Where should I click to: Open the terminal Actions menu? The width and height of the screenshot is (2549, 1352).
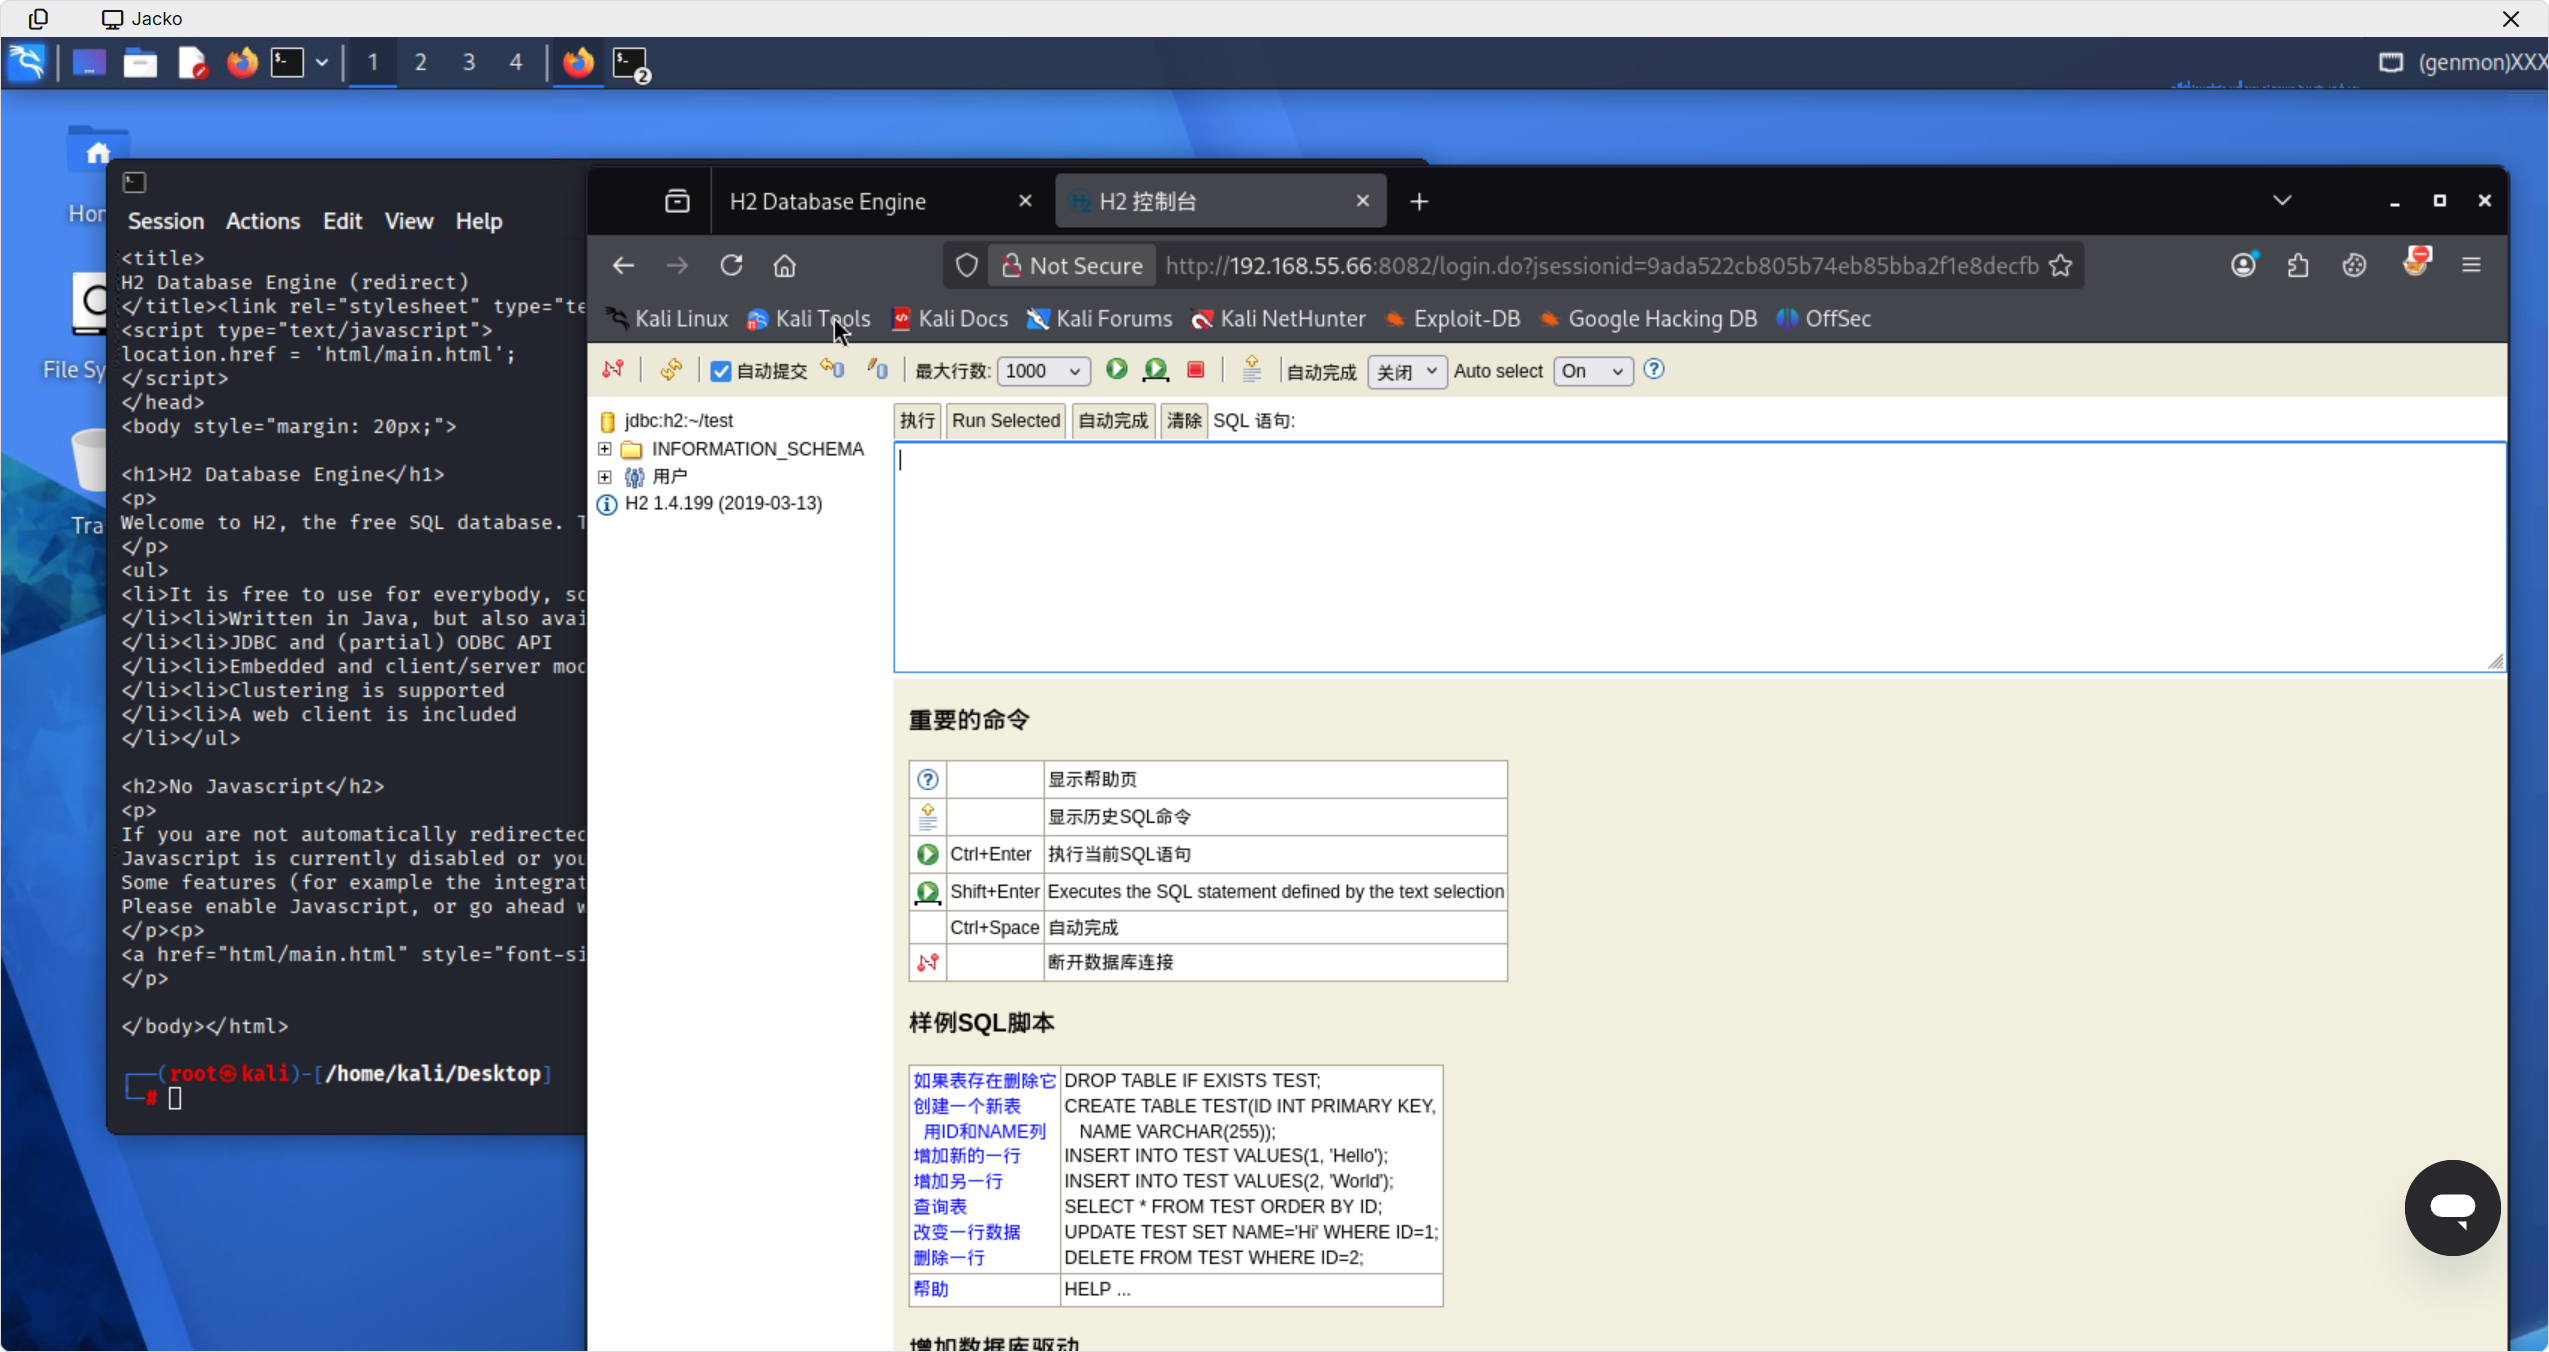click(262, 221)
